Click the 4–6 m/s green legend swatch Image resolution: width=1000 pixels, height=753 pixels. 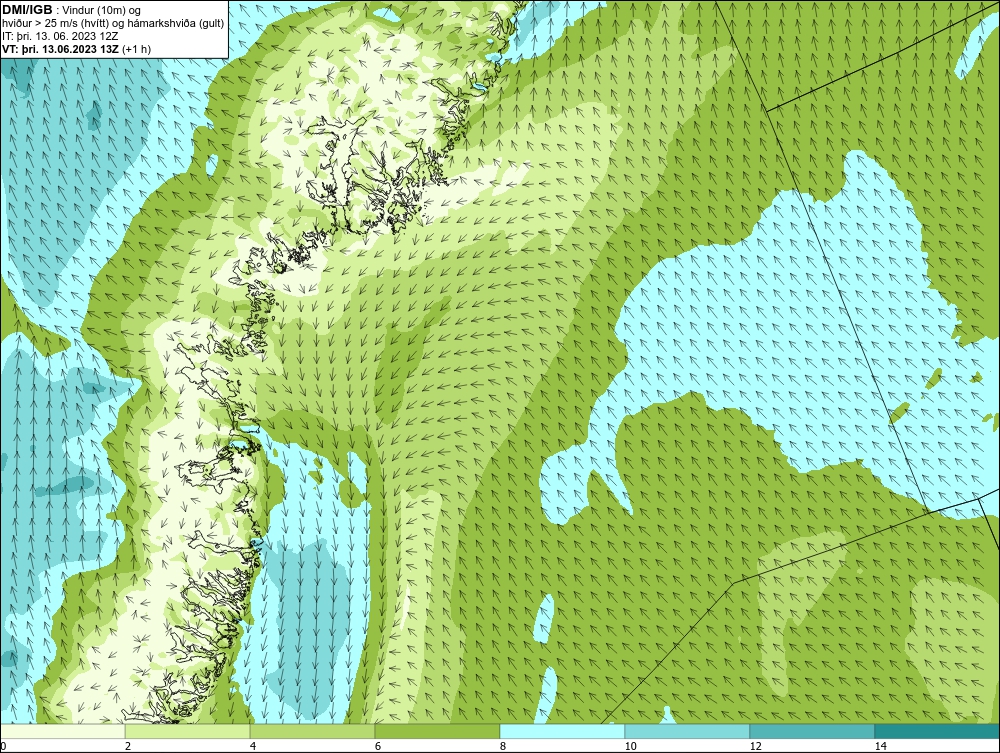pyautogui.click(x=312, y=731)
